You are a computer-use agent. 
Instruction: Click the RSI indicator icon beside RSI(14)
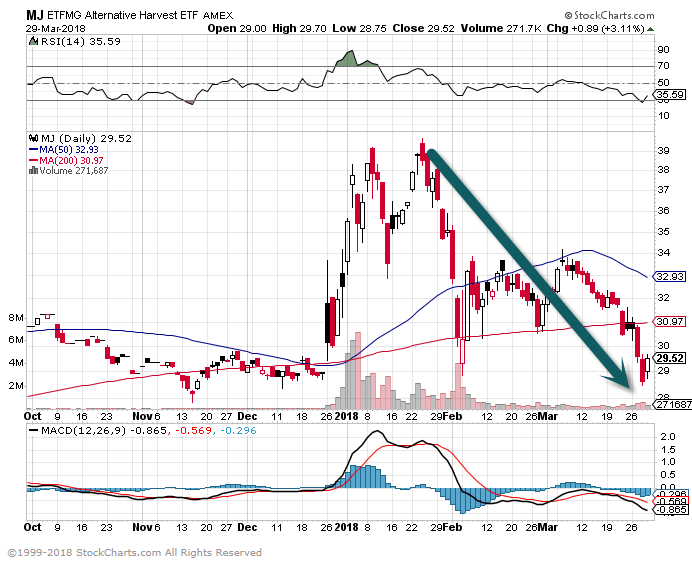(x=34, y=41)
